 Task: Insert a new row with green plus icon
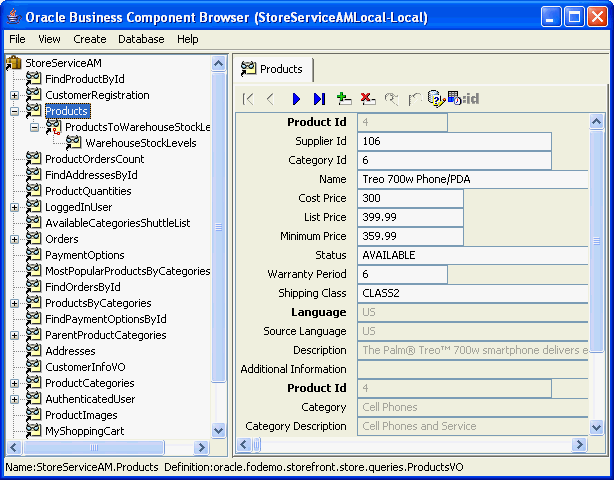tap(344, 99)
